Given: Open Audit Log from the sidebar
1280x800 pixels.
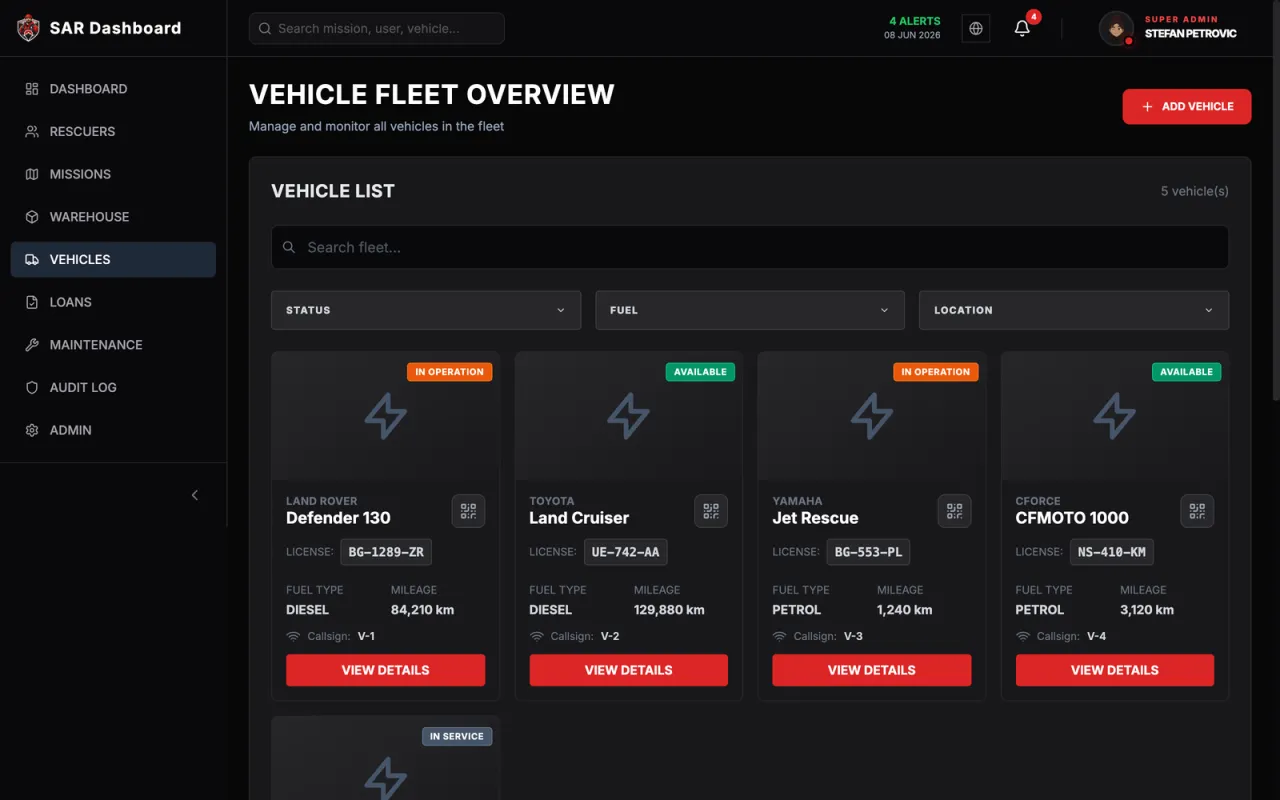Looking at the screenshot, I should tap(113, 388).
